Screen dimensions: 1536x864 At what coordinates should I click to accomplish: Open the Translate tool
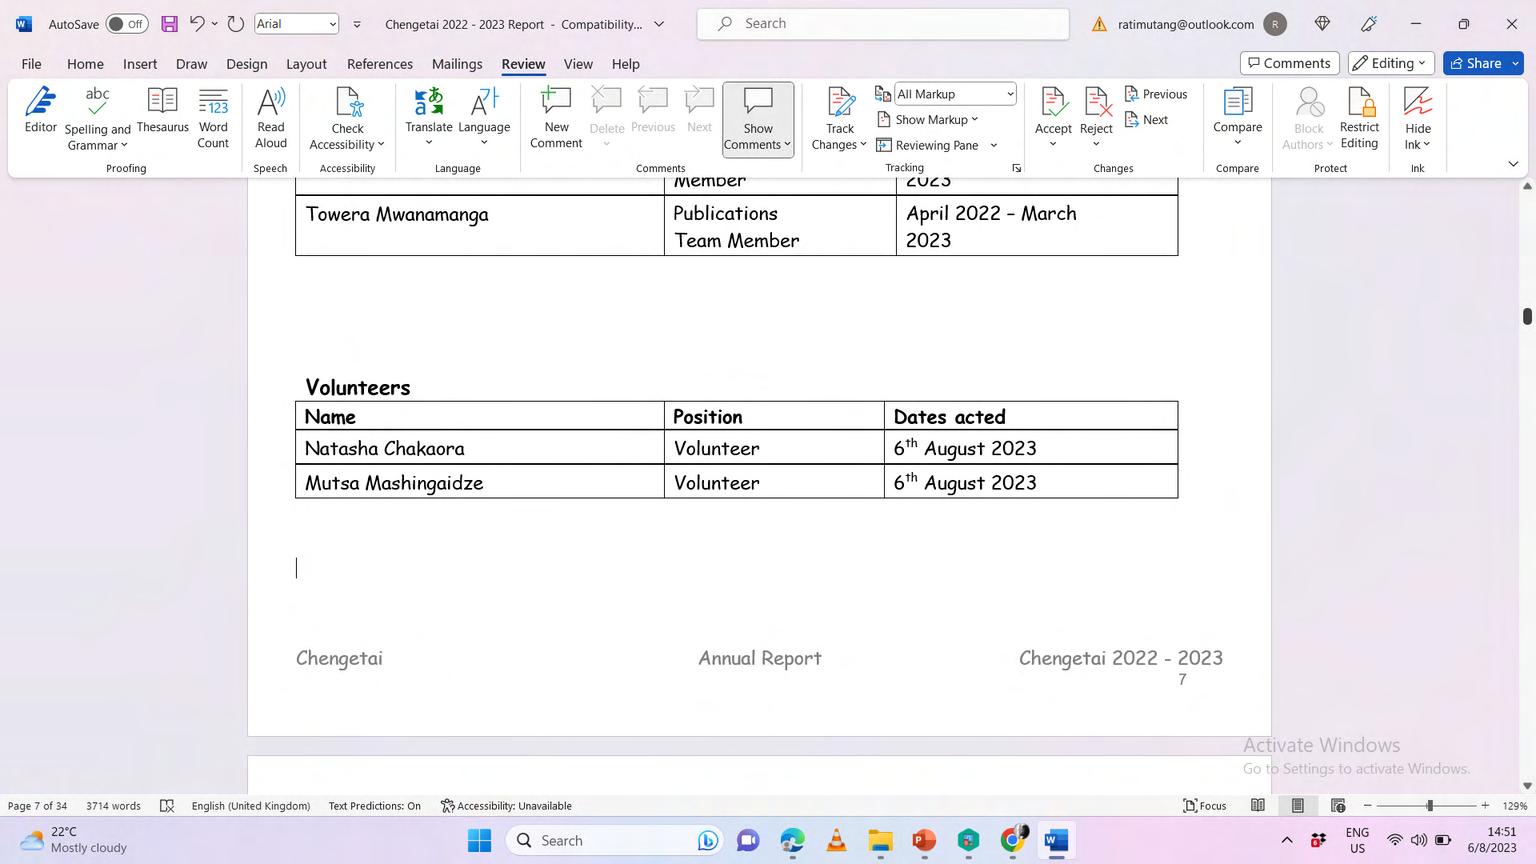[429, 118]
